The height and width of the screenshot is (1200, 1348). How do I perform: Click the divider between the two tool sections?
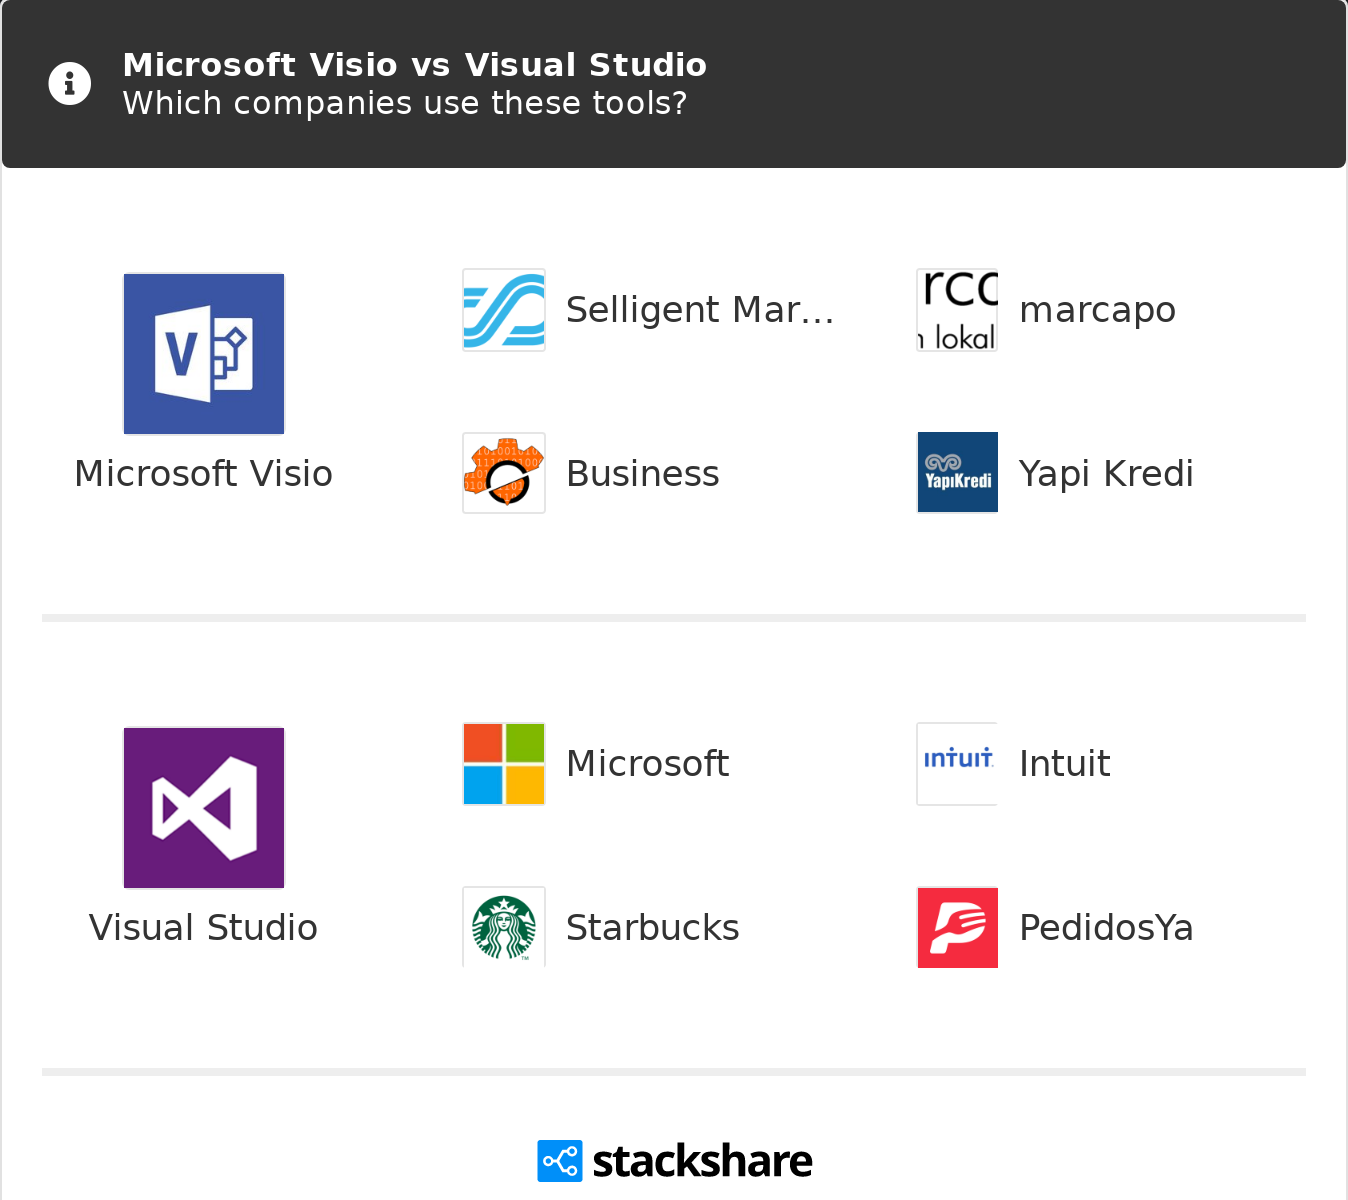(x=674, y=616)
